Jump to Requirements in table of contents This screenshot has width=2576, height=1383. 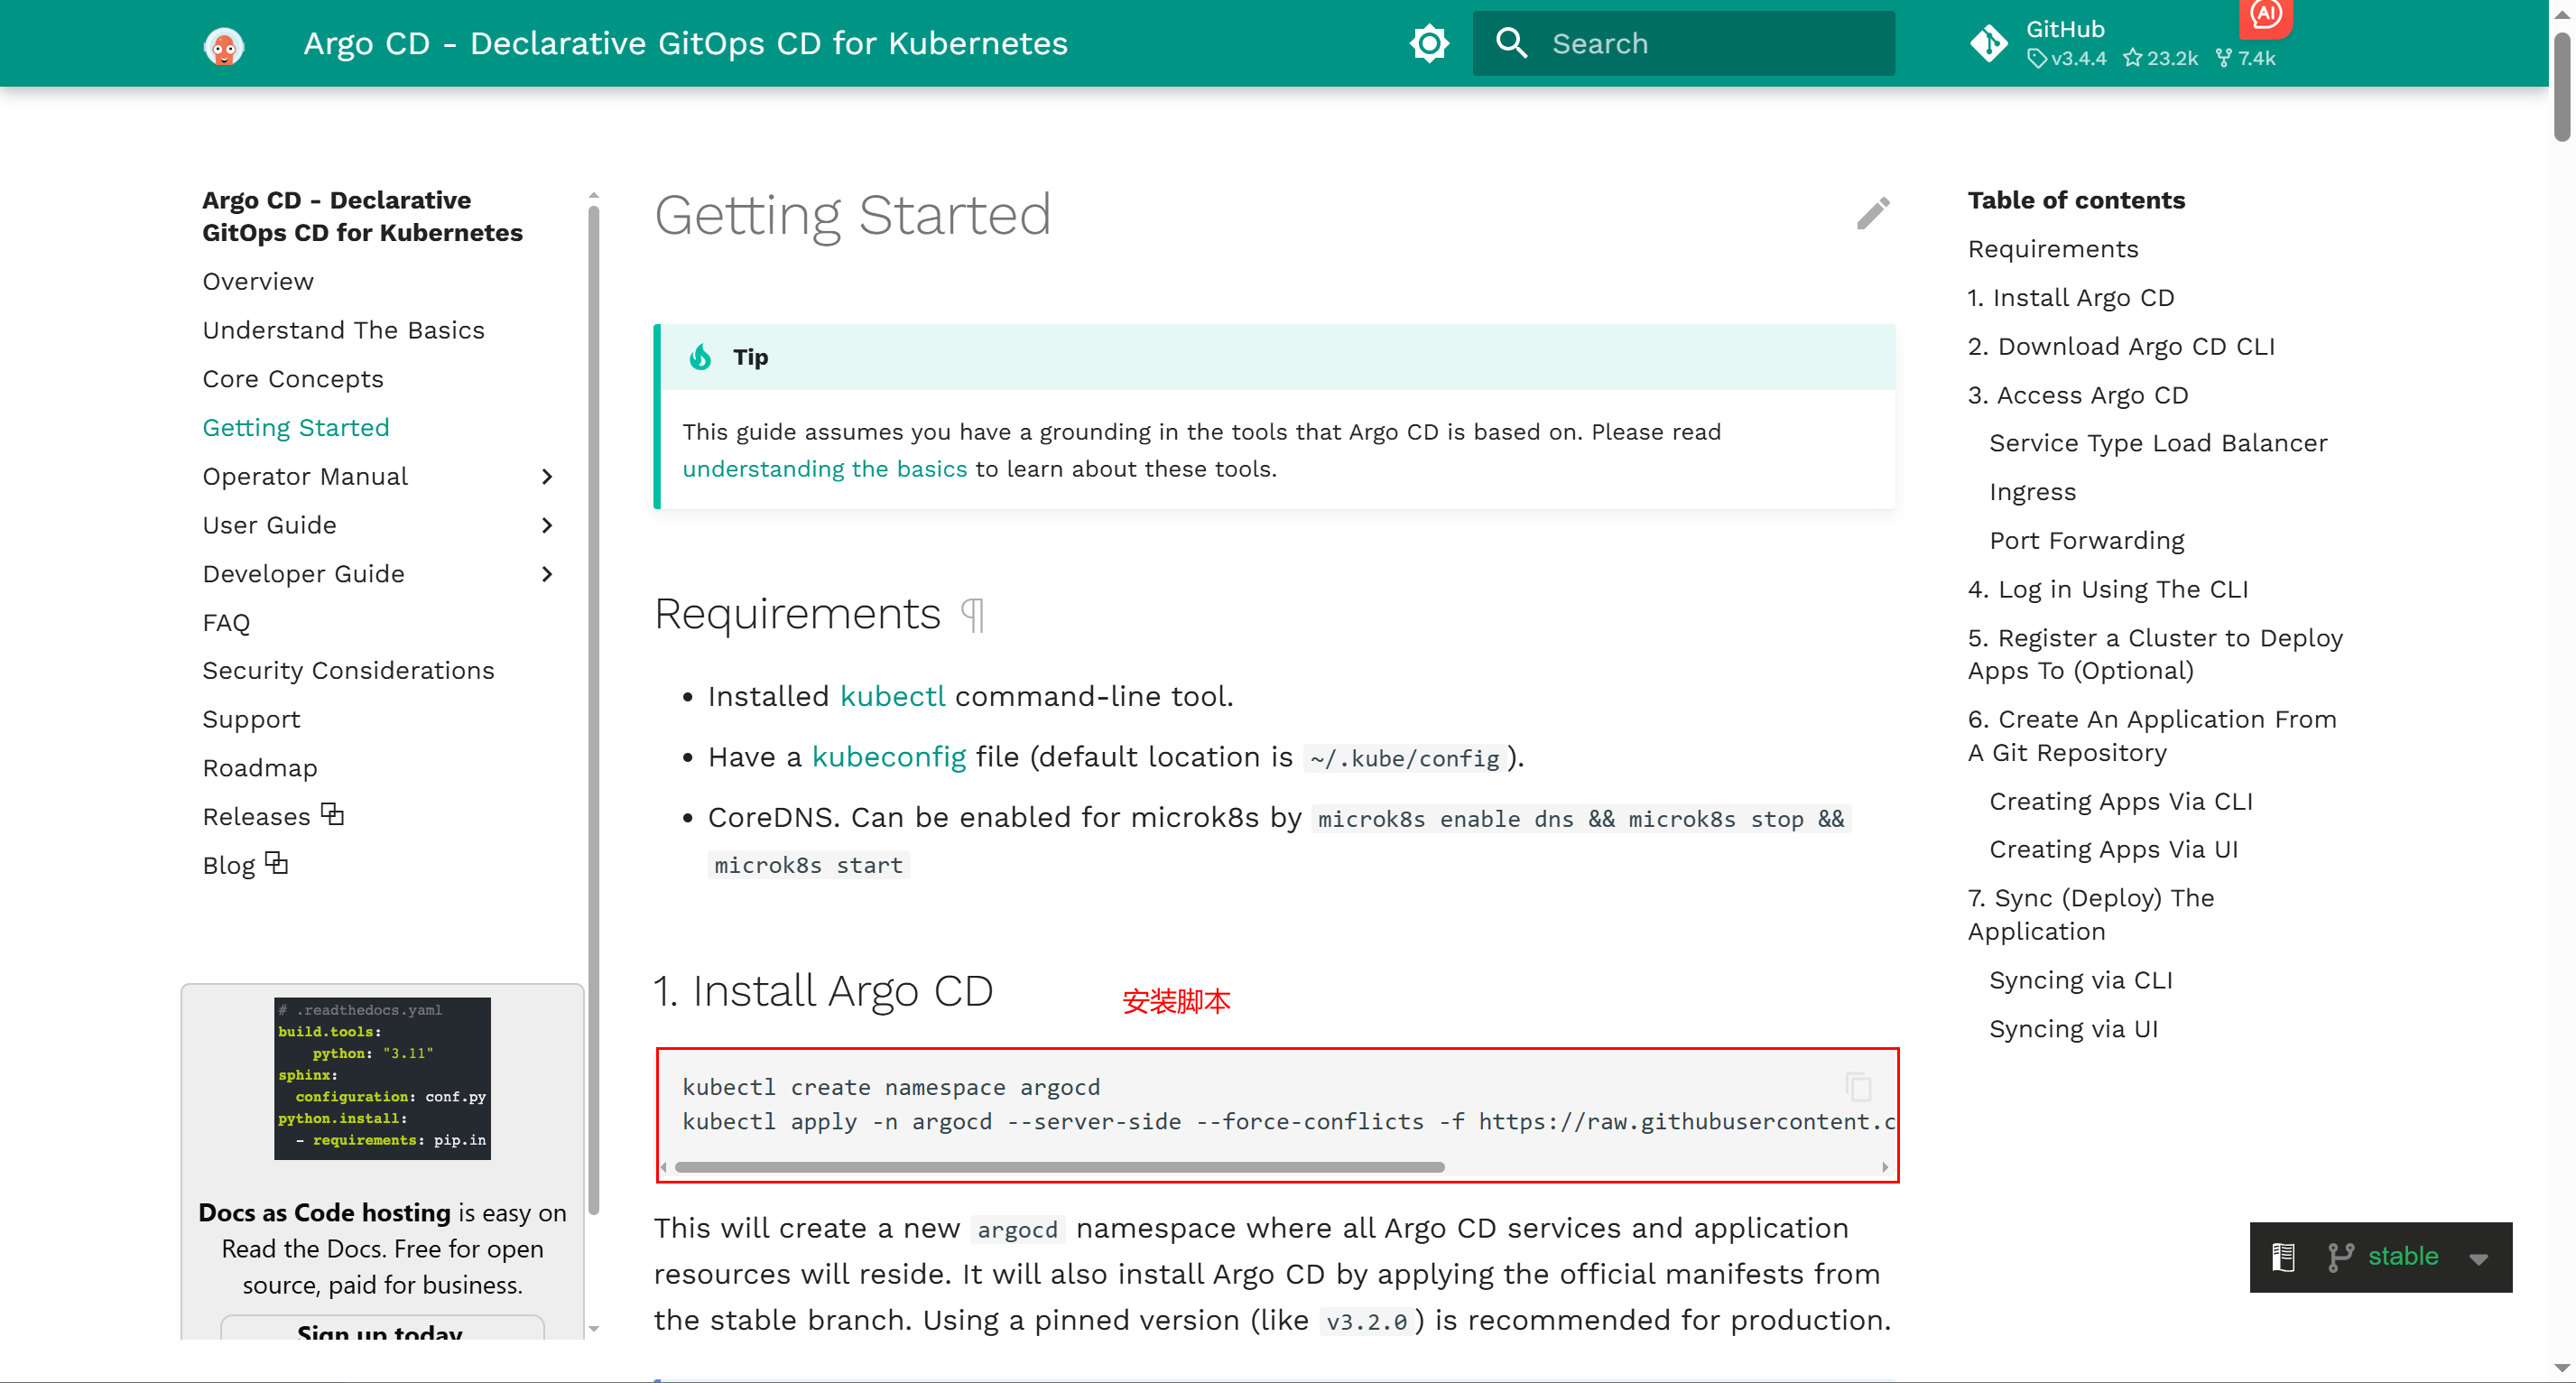[2052, 249]
